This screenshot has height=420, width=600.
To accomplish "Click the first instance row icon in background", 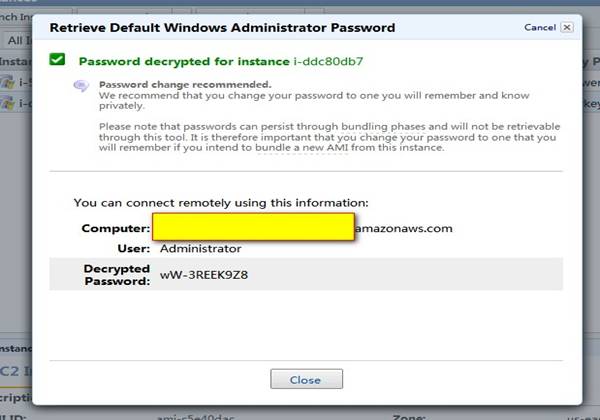I will tap(10, 82).
